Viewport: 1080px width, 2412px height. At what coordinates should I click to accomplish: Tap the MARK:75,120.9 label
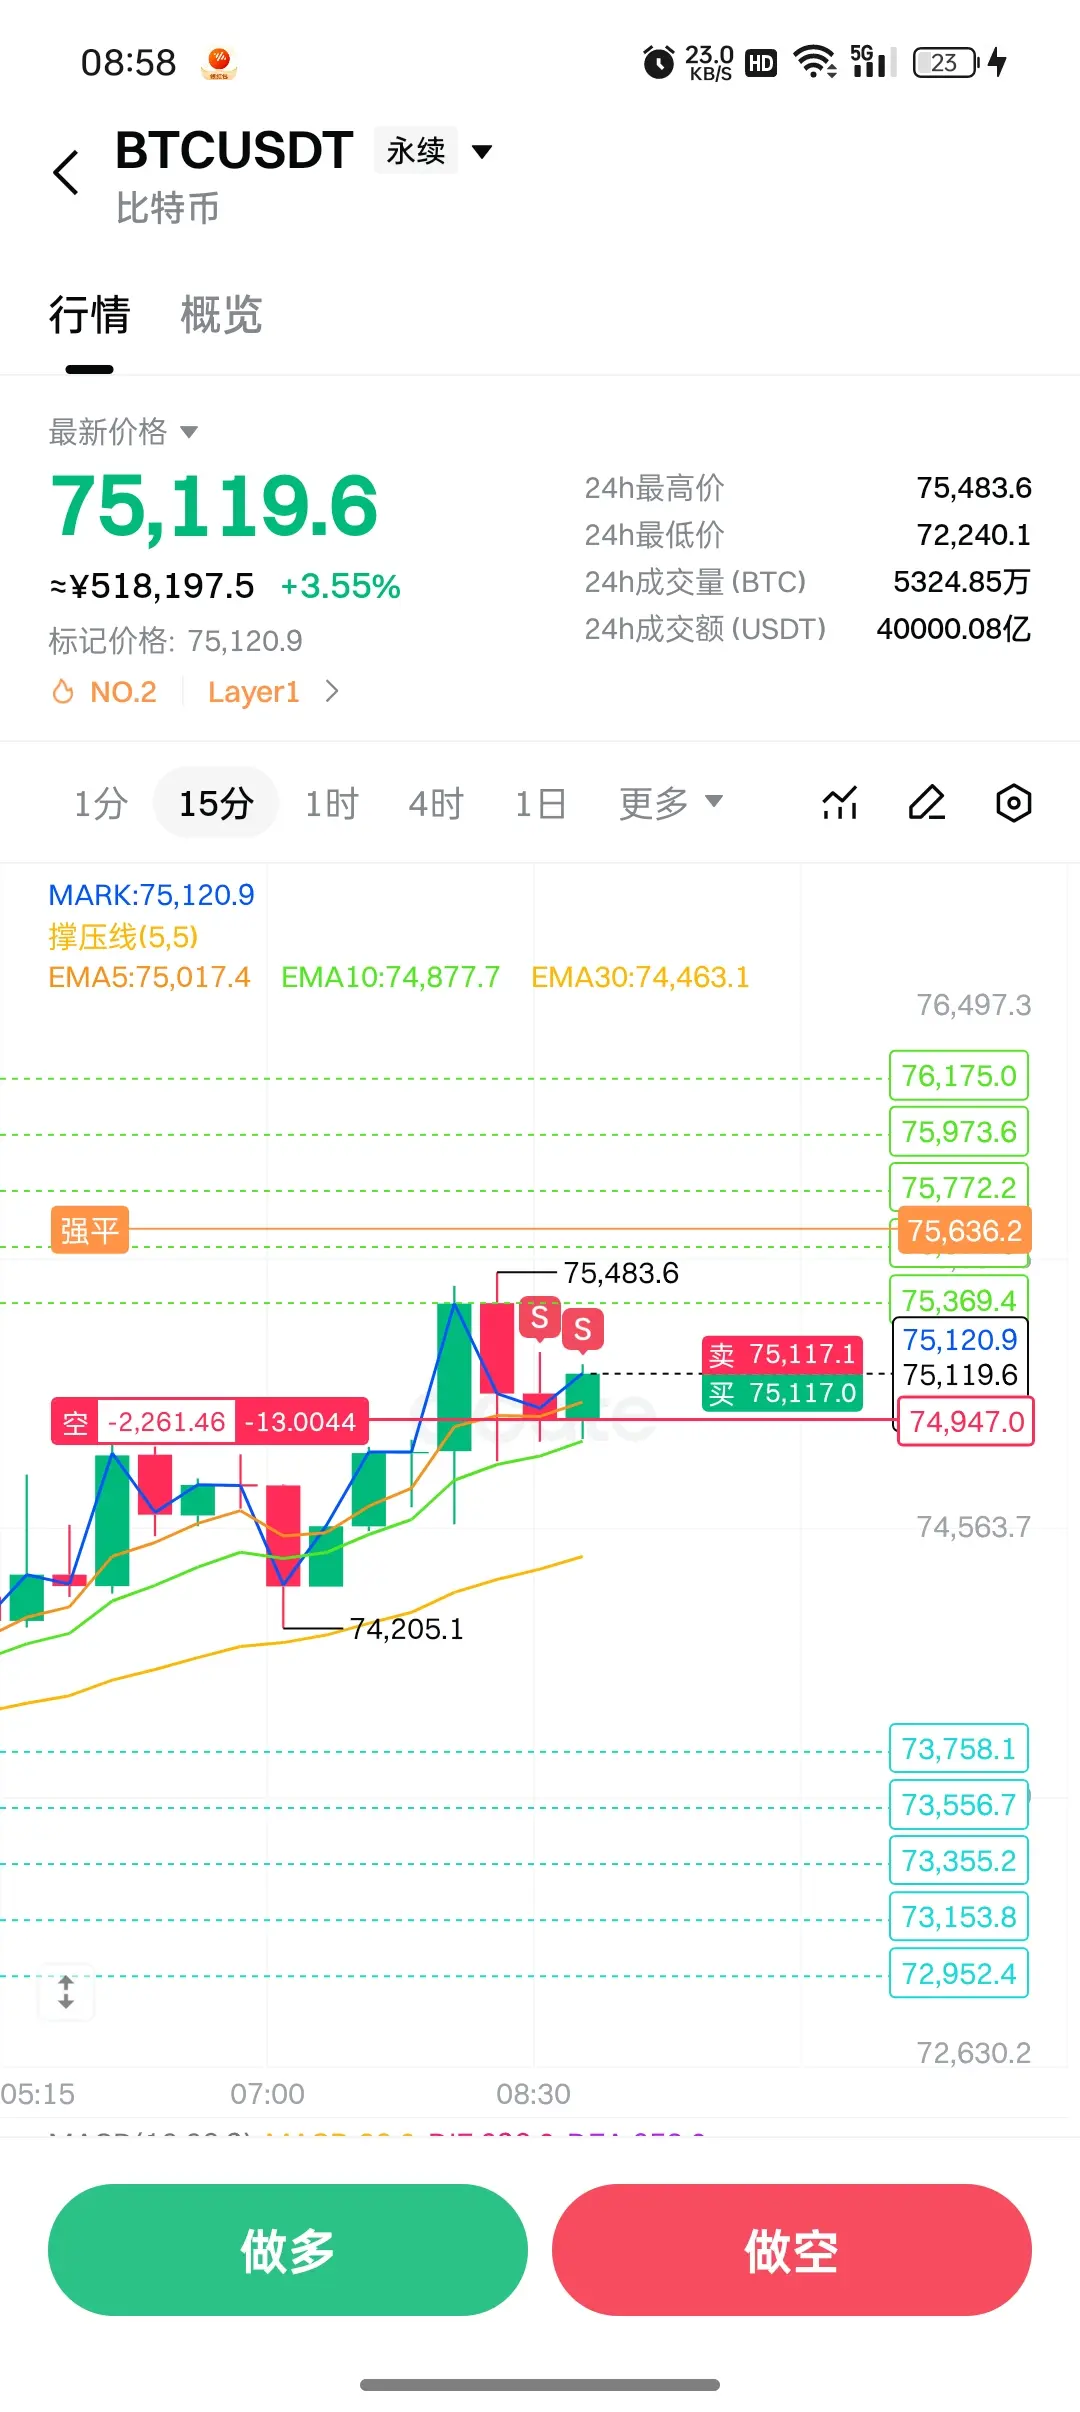coord(151,895)
